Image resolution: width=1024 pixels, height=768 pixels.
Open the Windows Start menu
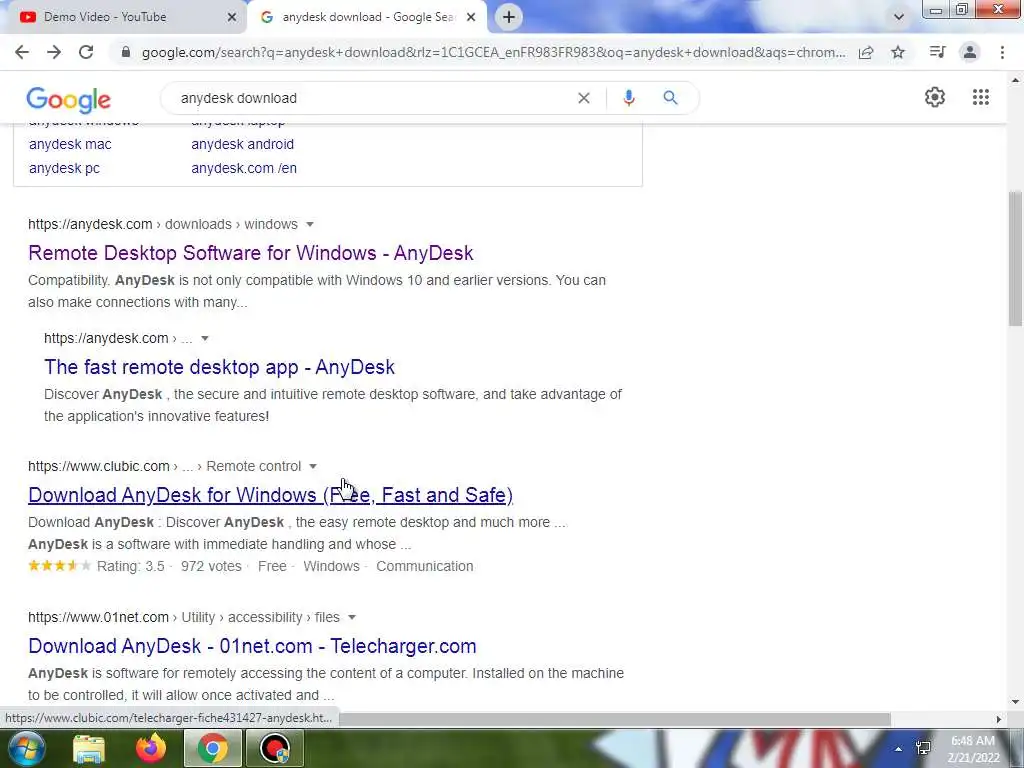pos(25,748)
